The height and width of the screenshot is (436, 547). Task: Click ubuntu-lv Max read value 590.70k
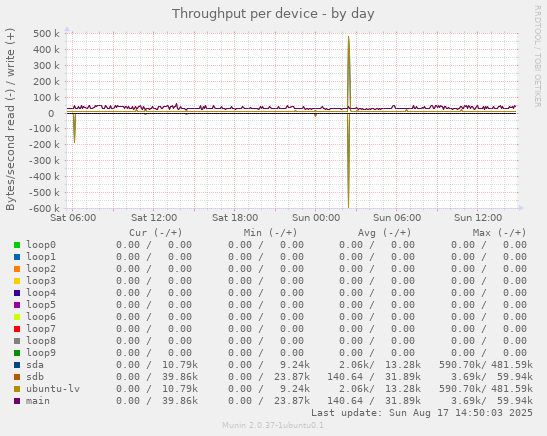(x=460, y=389)
